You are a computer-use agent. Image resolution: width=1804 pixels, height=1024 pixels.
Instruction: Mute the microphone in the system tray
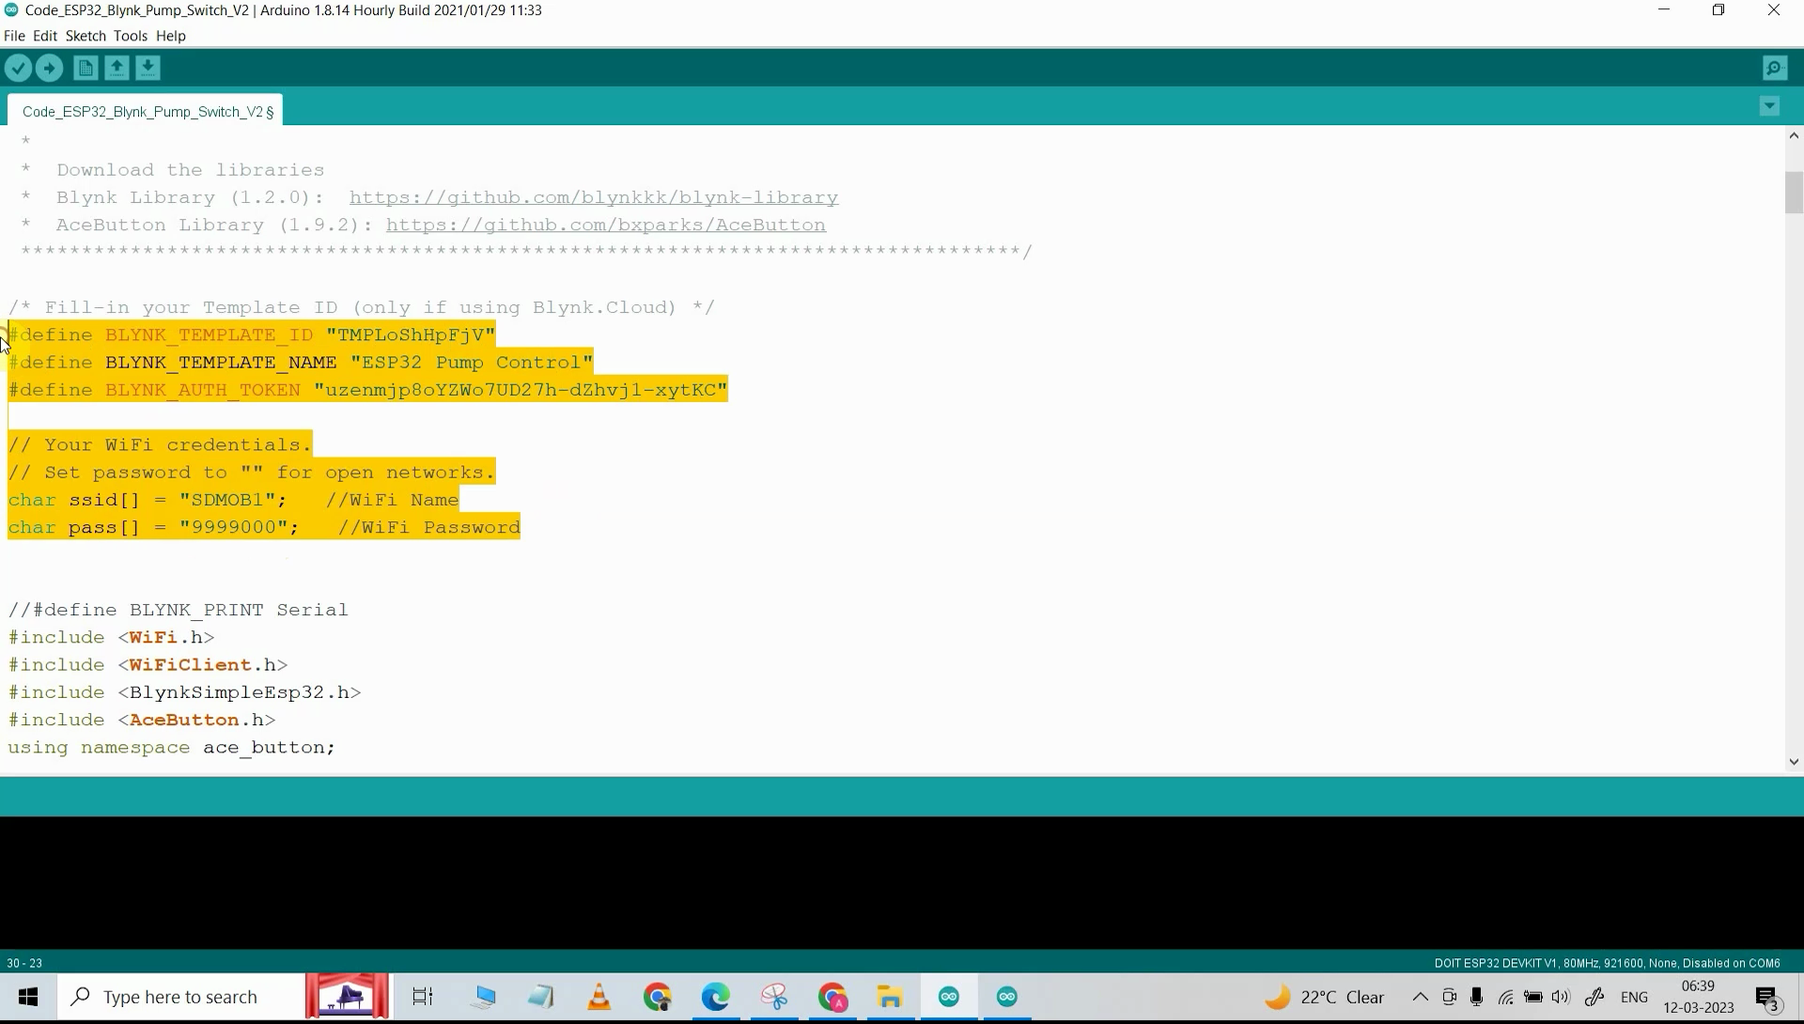pos(1477,996)
